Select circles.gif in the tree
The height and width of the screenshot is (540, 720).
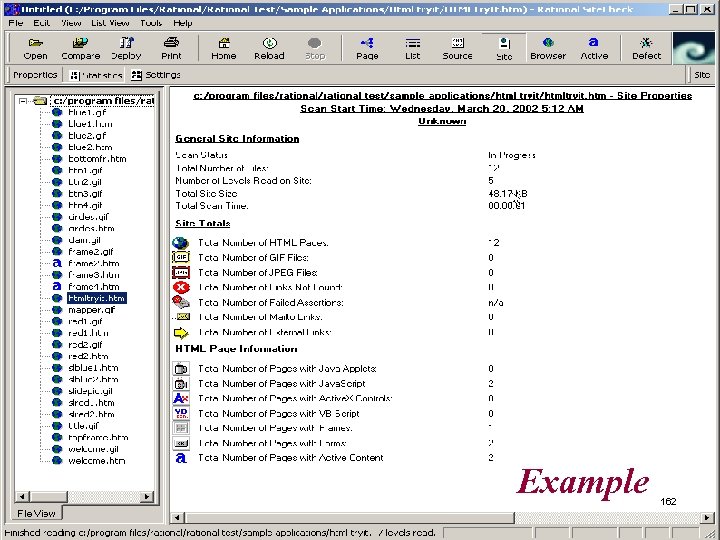click(x=88, y=217)
